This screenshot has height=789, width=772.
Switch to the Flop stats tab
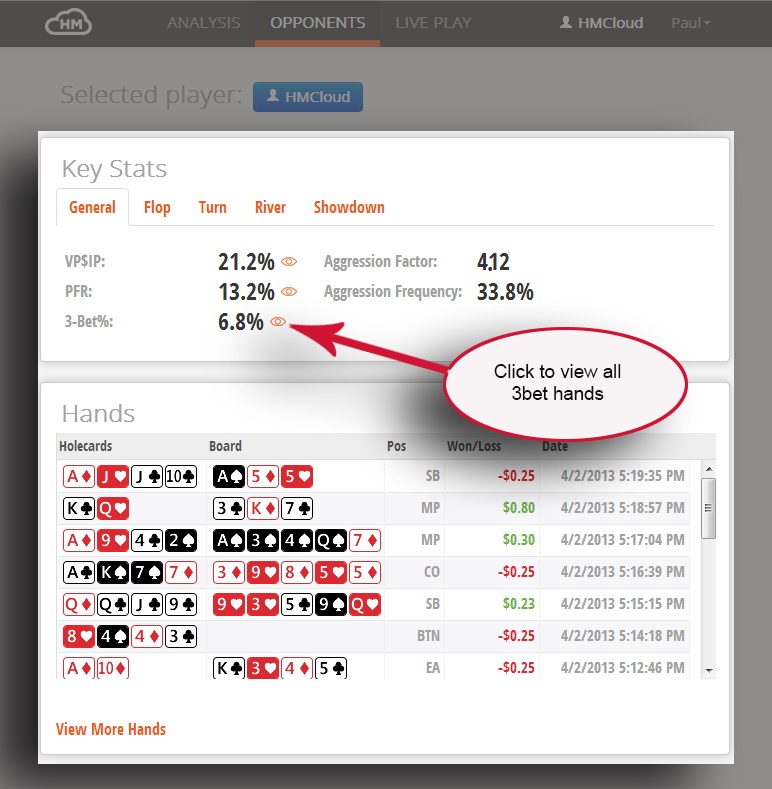click(157, 207)
